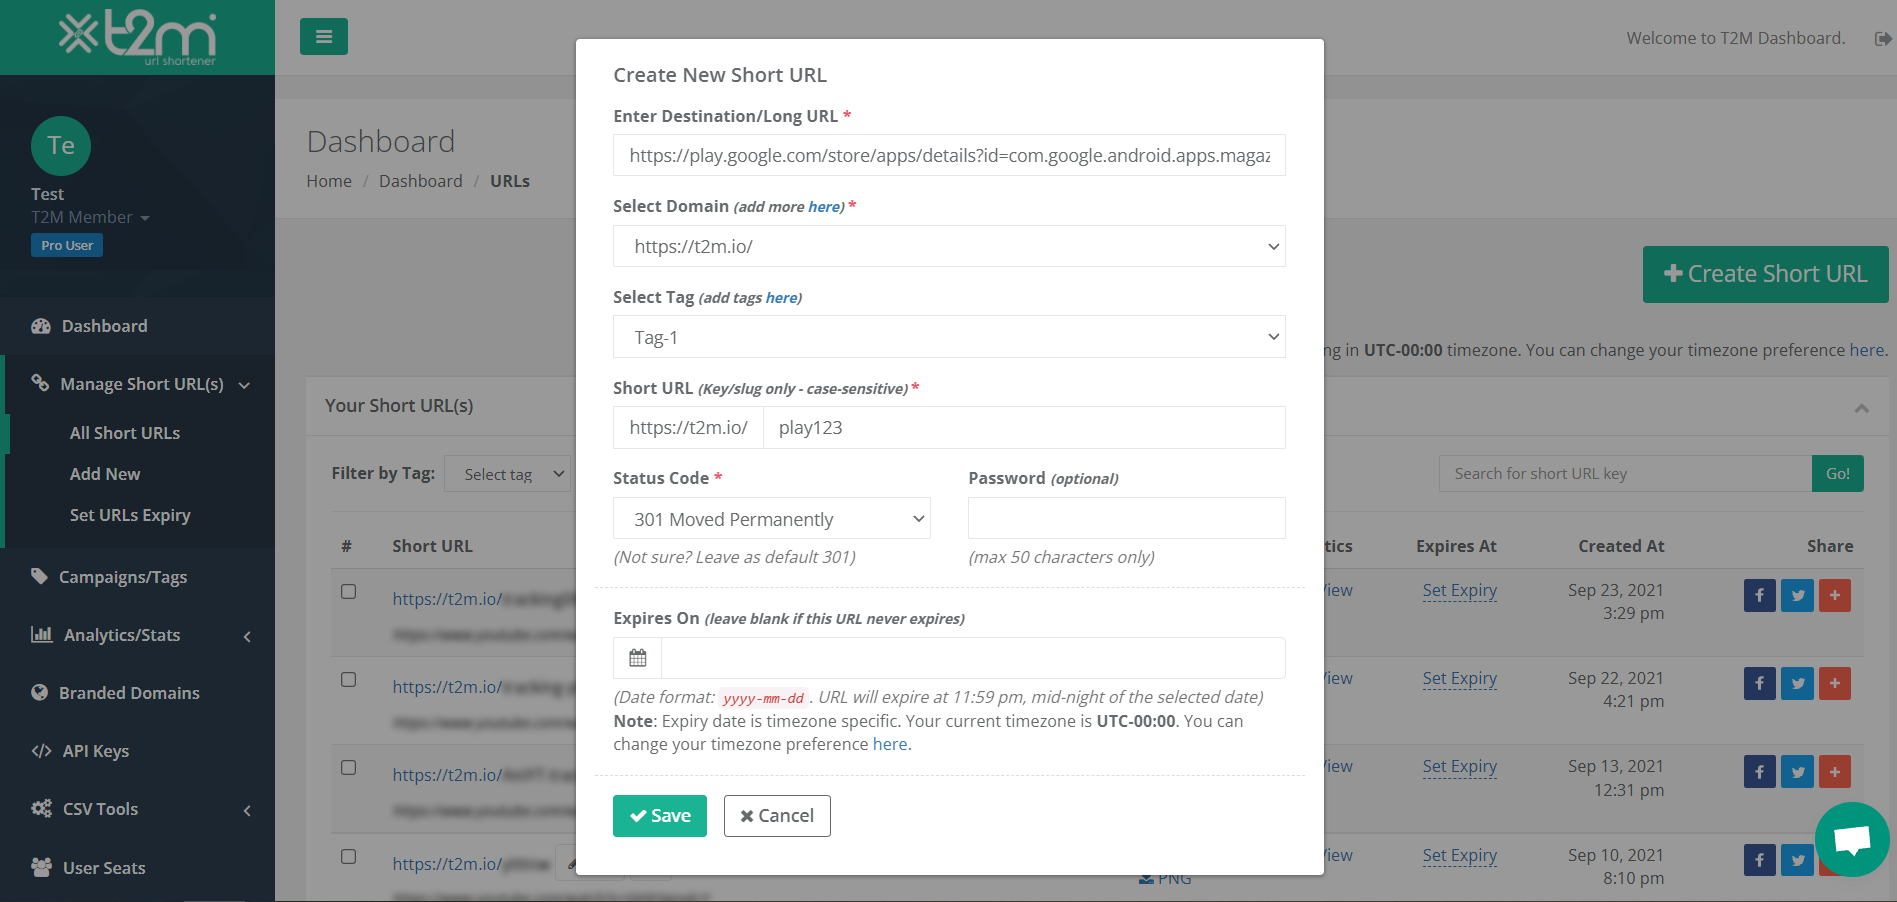This screenshot has height=902, width=1897.
Task: Share Sep 23 URL on Facebook
Action: coord(1760,596)
